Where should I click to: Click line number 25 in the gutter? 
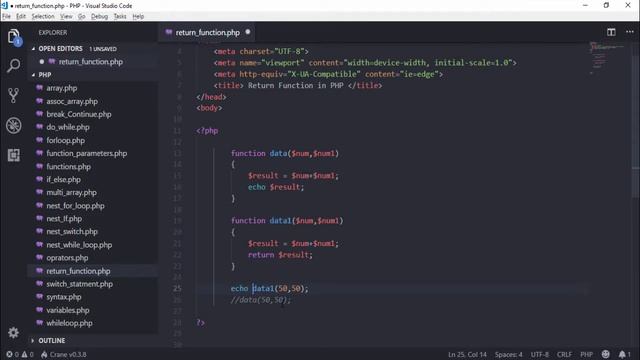tap(177, 288)
